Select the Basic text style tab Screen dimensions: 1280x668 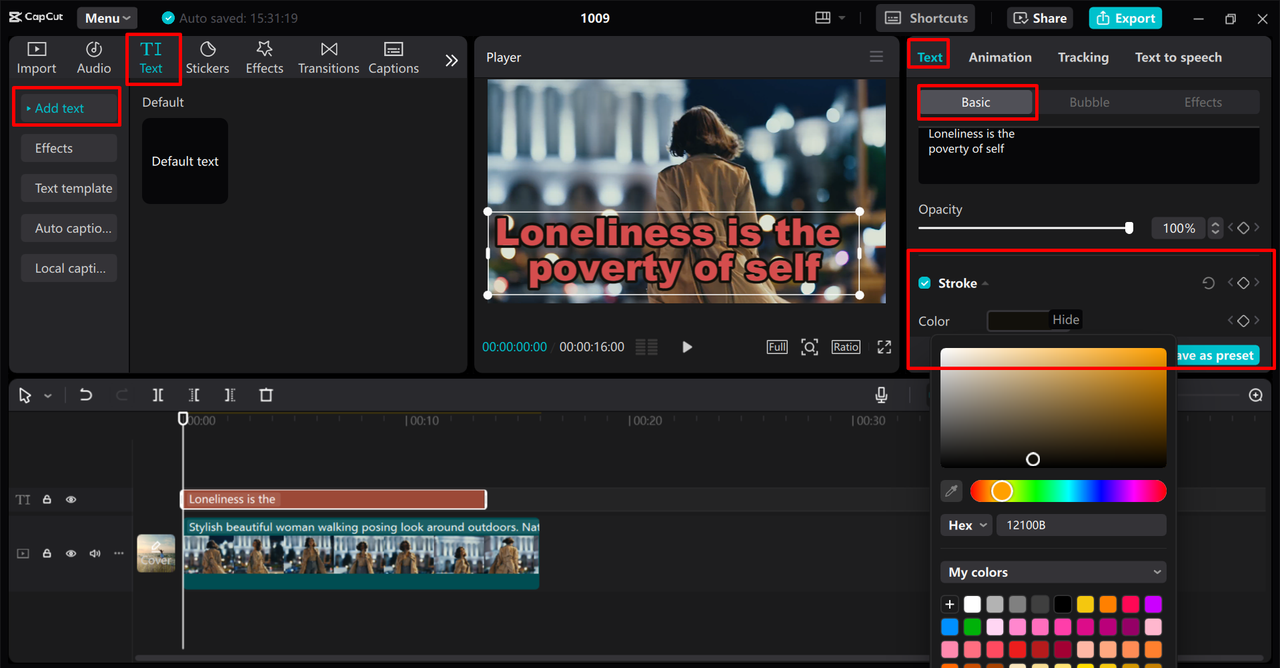(976, 102)
